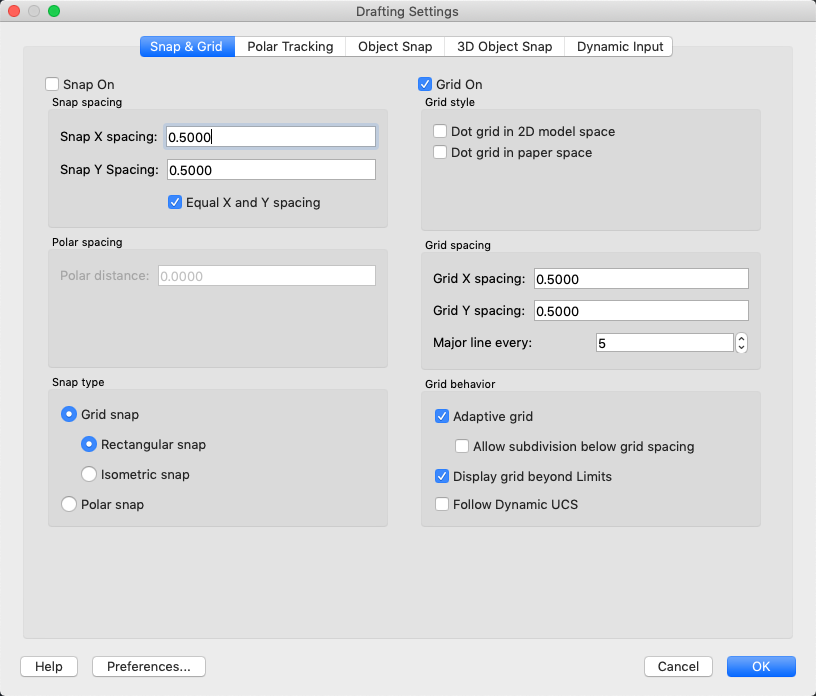This screenshot has height=696, width=816.
Task: Select Isometric snap mode
Action: (x=89, y=474)
